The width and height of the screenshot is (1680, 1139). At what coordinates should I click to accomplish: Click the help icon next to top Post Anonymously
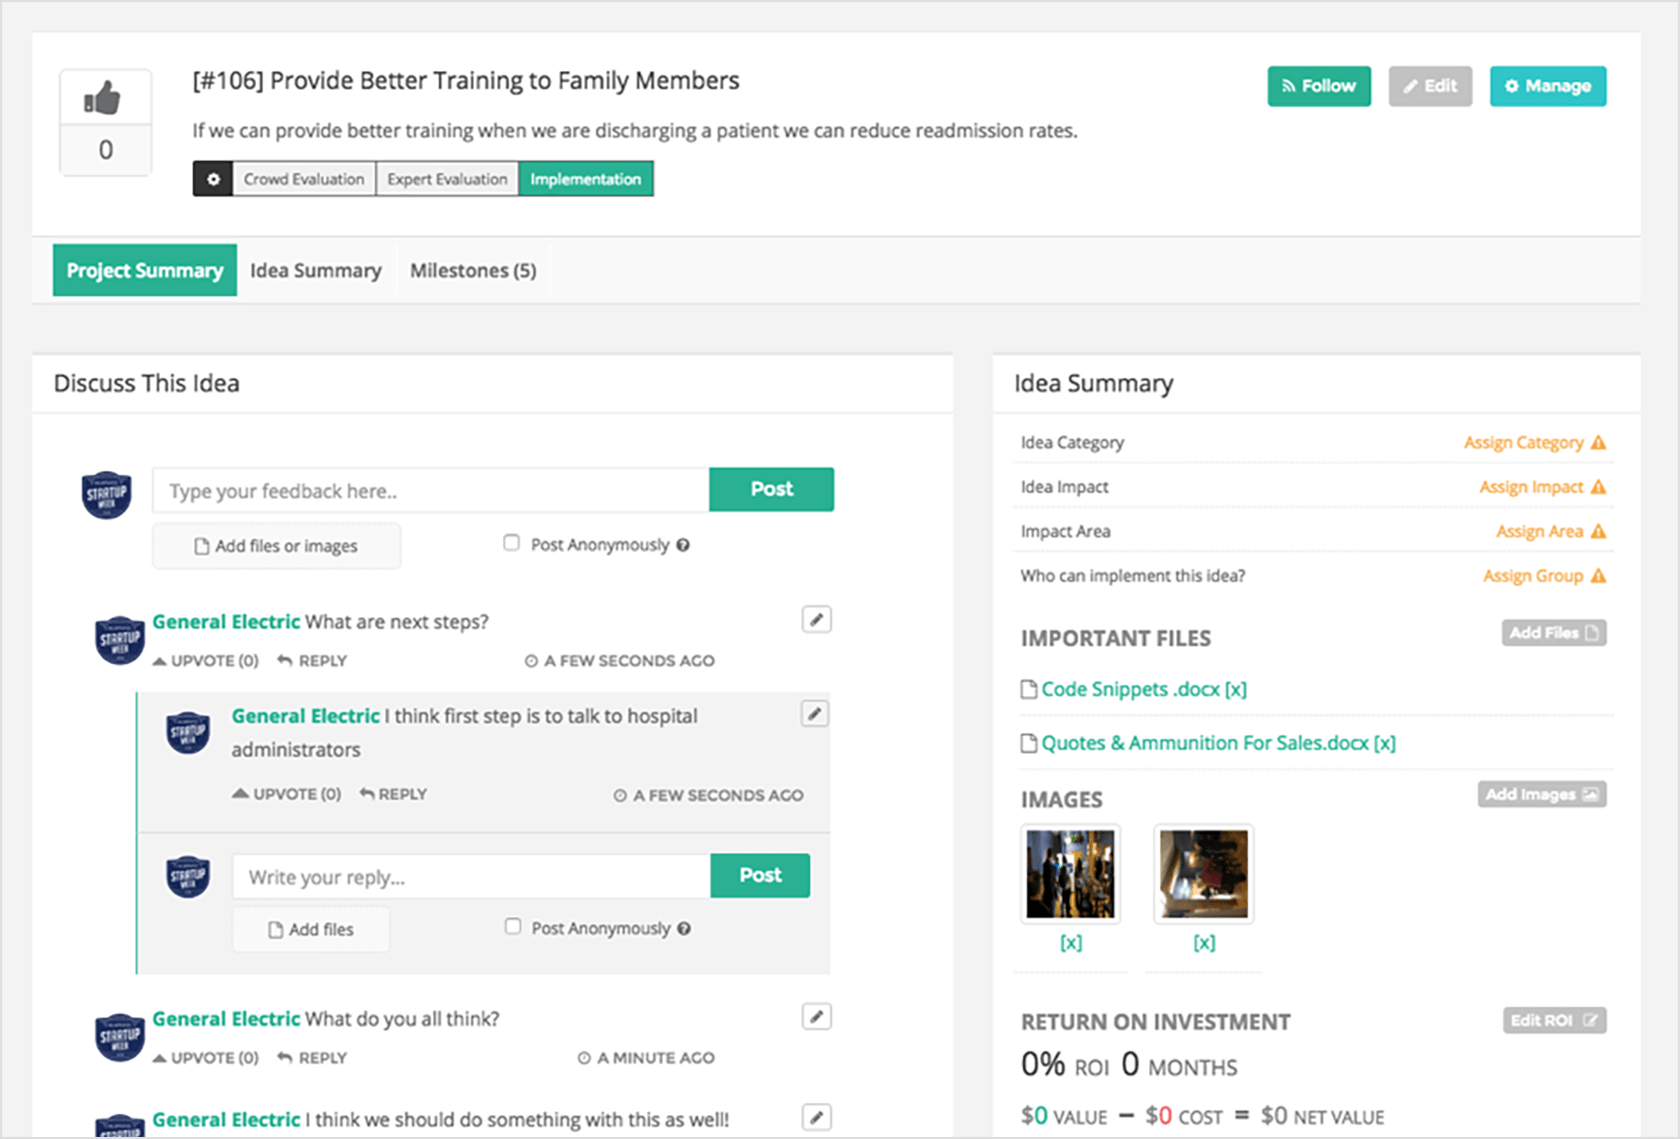[x=683, y=545]
